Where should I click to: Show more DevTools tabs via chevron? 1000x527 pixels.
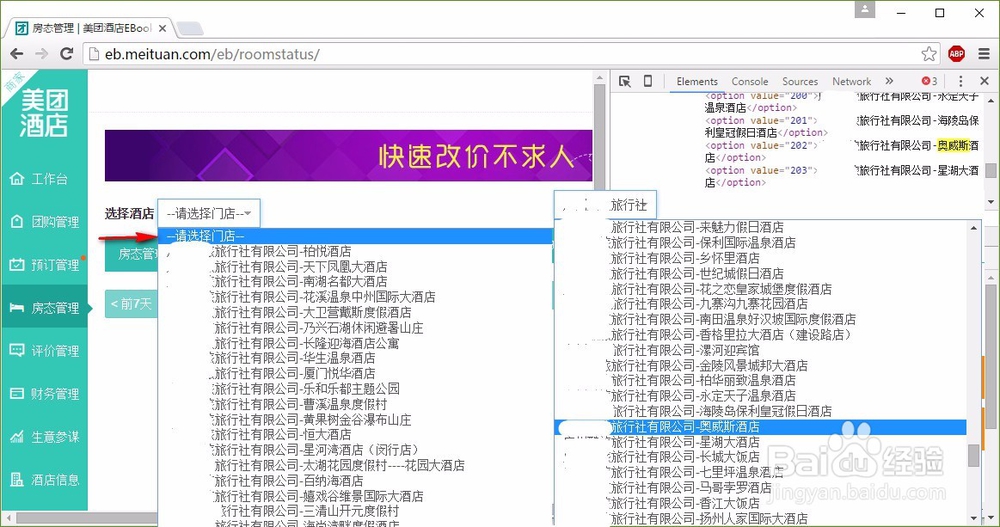889,81
